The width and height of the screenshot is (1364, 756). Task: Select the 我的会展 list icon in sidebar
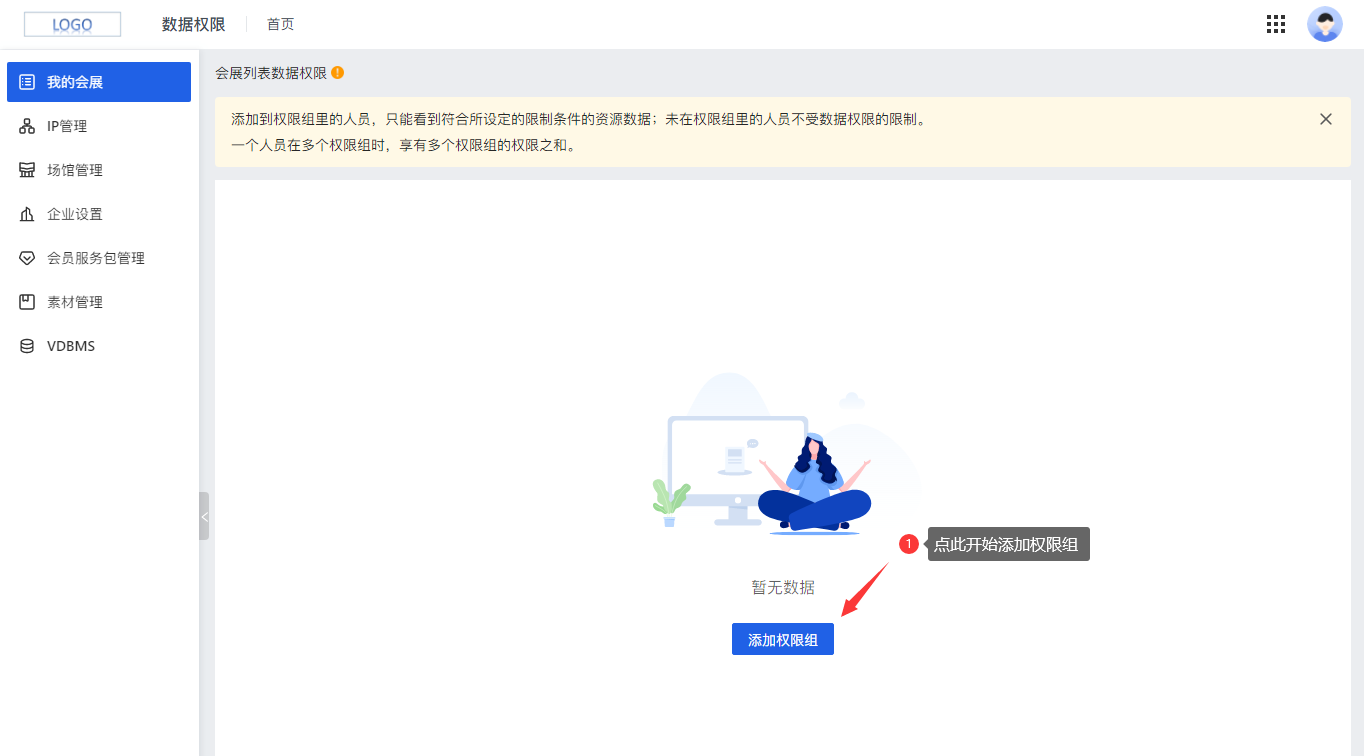coord(27,81)
